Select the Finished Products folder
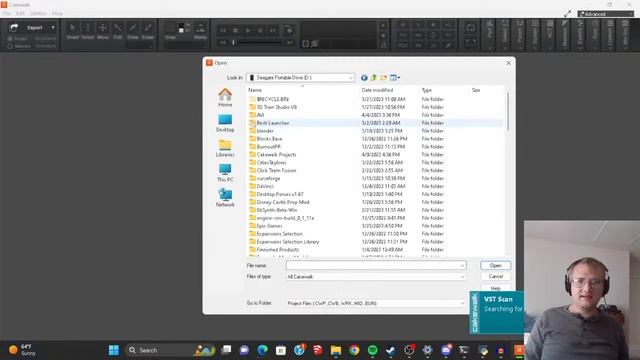This screenshot has width=640, height=360. 278,250
